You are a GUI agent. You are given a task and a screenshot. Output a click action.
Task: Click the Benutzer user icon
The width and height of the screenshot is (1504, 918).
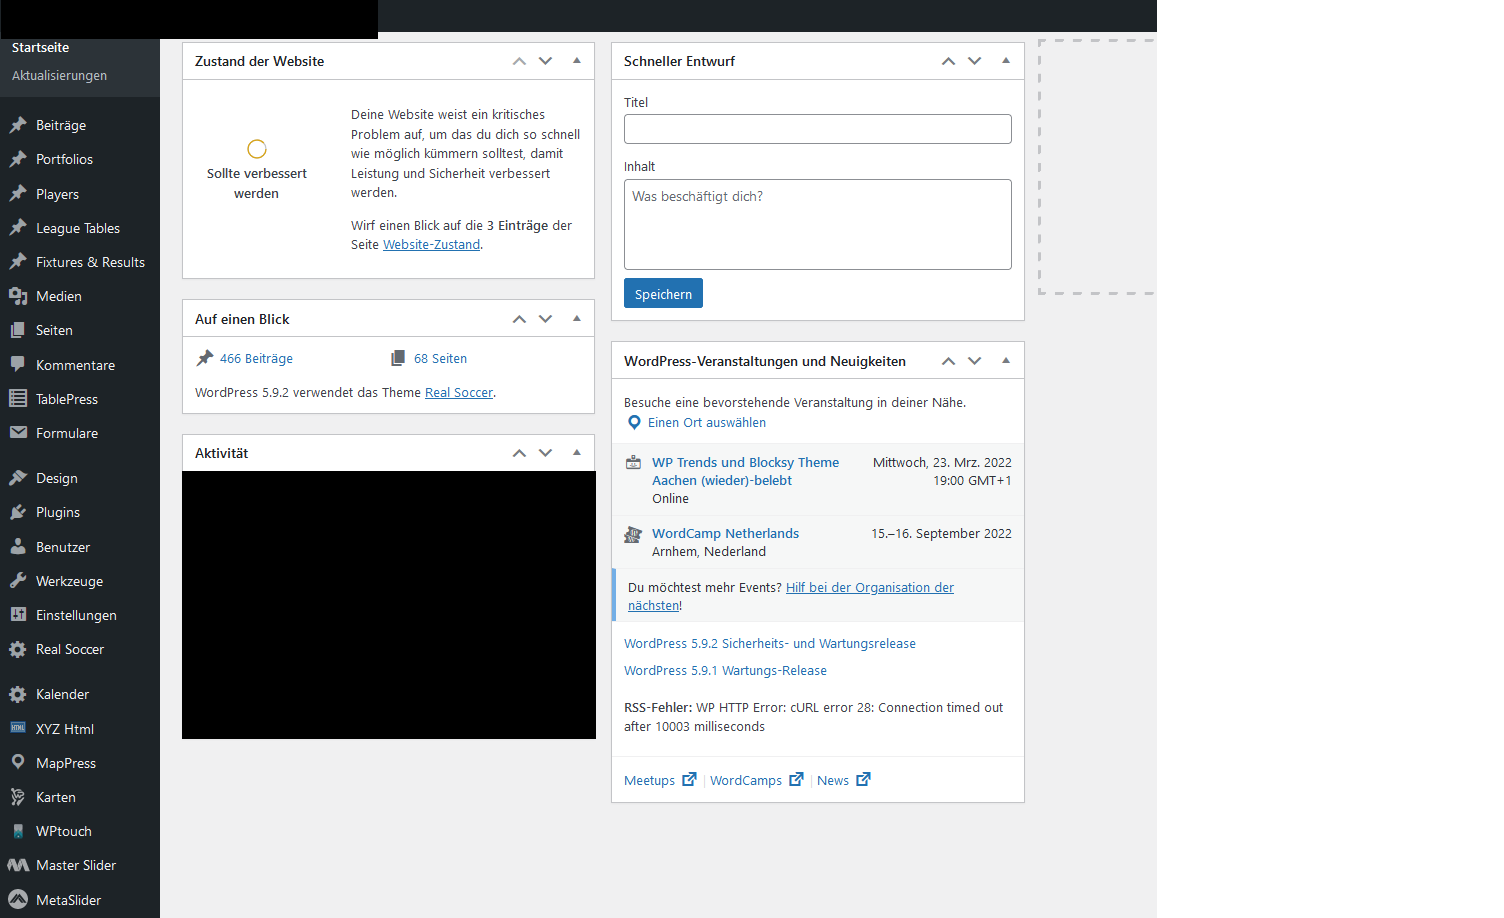18,547
